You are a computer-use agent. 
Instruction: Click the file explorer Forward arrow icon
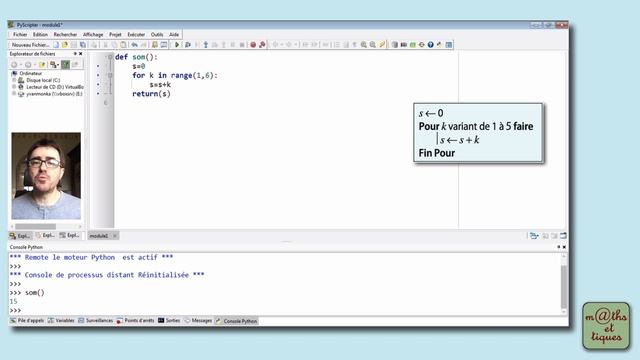pos(28,64)
